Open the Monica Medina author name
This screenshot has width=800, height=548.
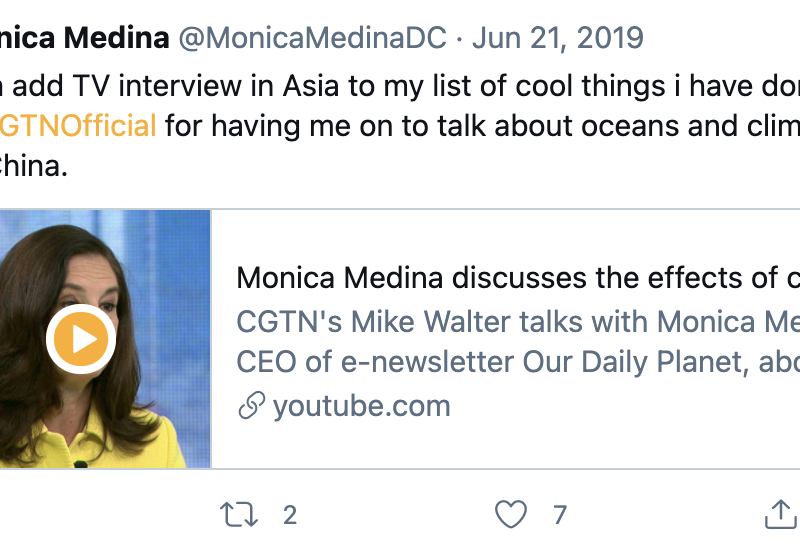pos(85,38)
